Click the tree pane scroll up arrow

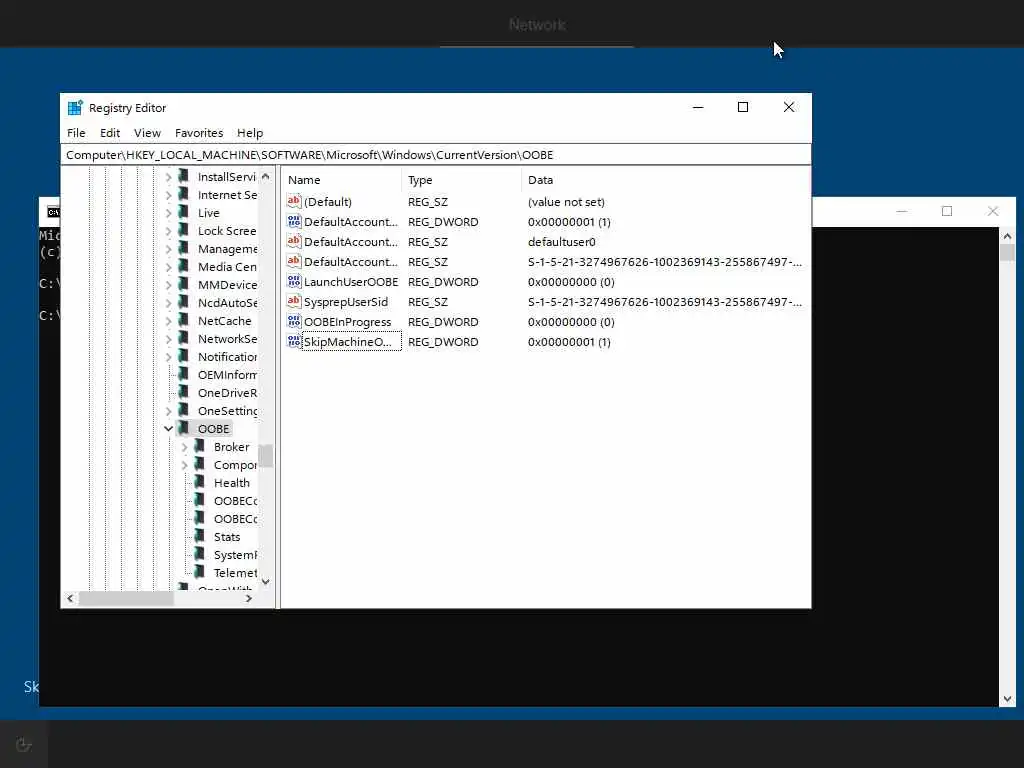pyautogui.click(x=265, y=176)
